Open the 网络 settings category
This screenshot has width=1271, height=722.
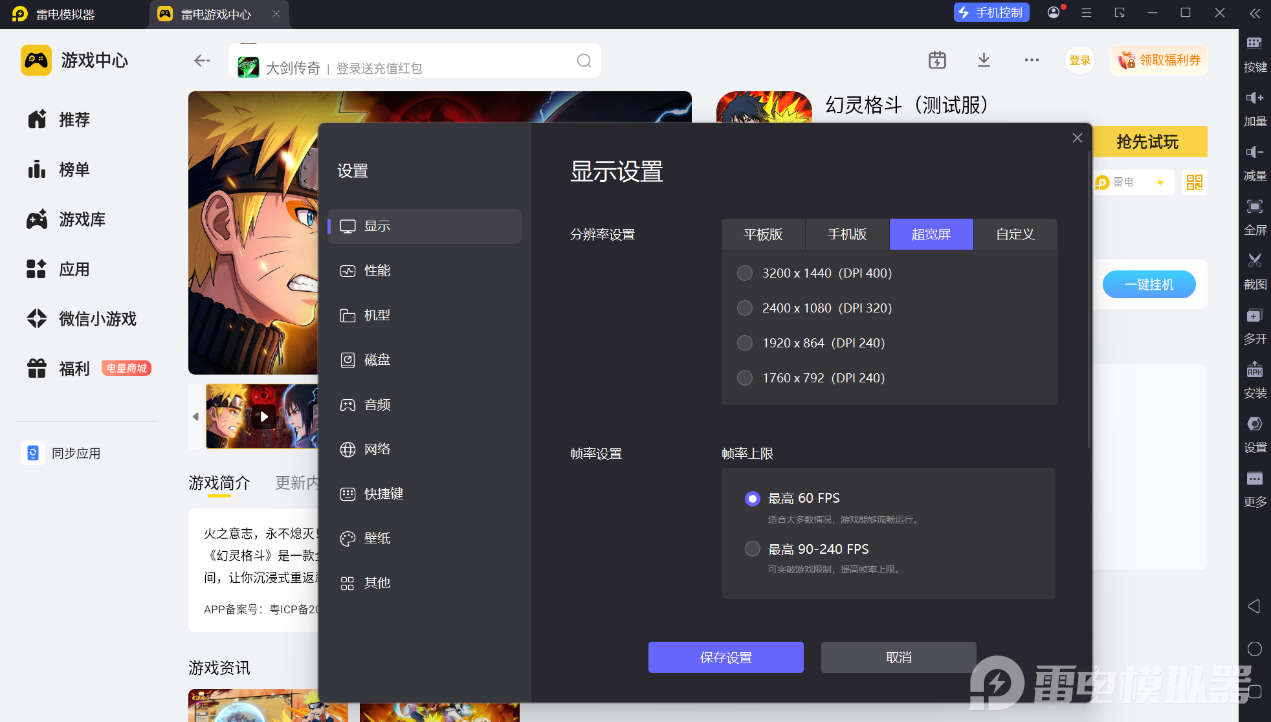tap(424, 449)
